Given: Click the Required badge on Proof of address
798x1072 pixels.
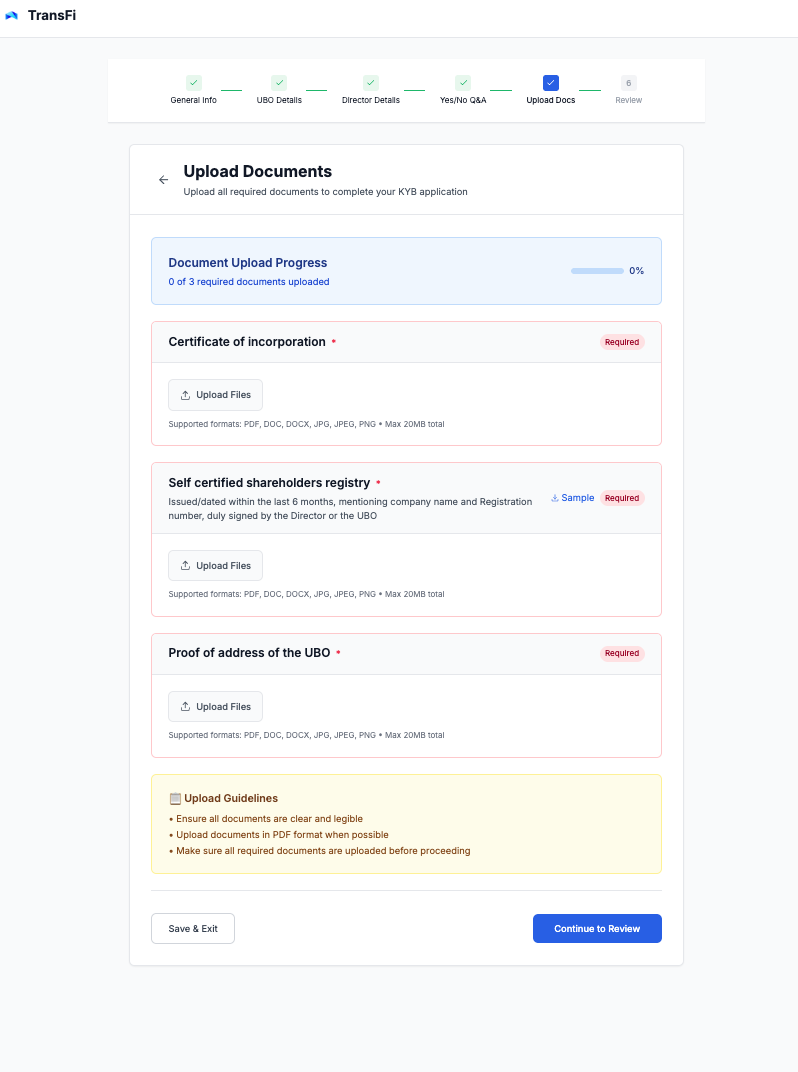Looking at the screenshot, I should tap(622, 653).
